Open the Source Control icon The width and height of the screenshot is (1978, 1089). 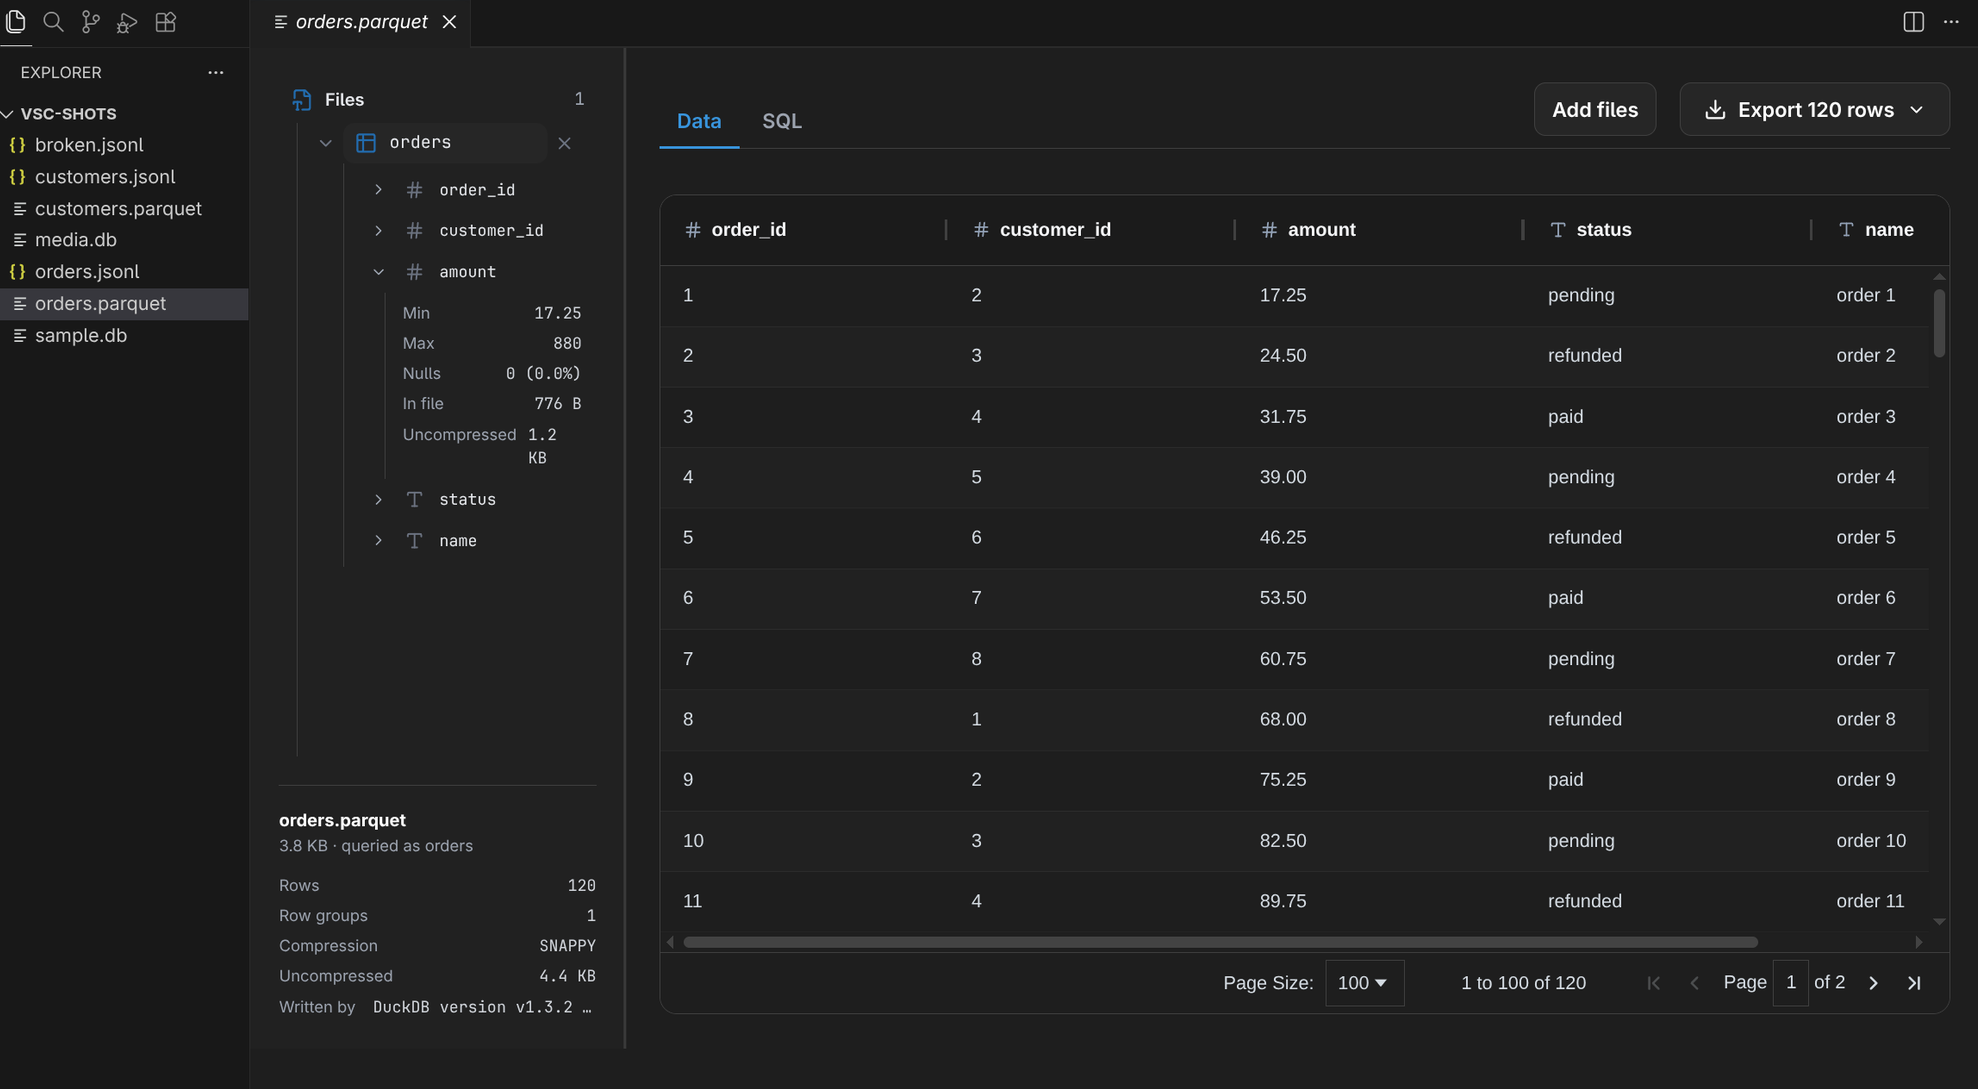click(x=90, y=21)
